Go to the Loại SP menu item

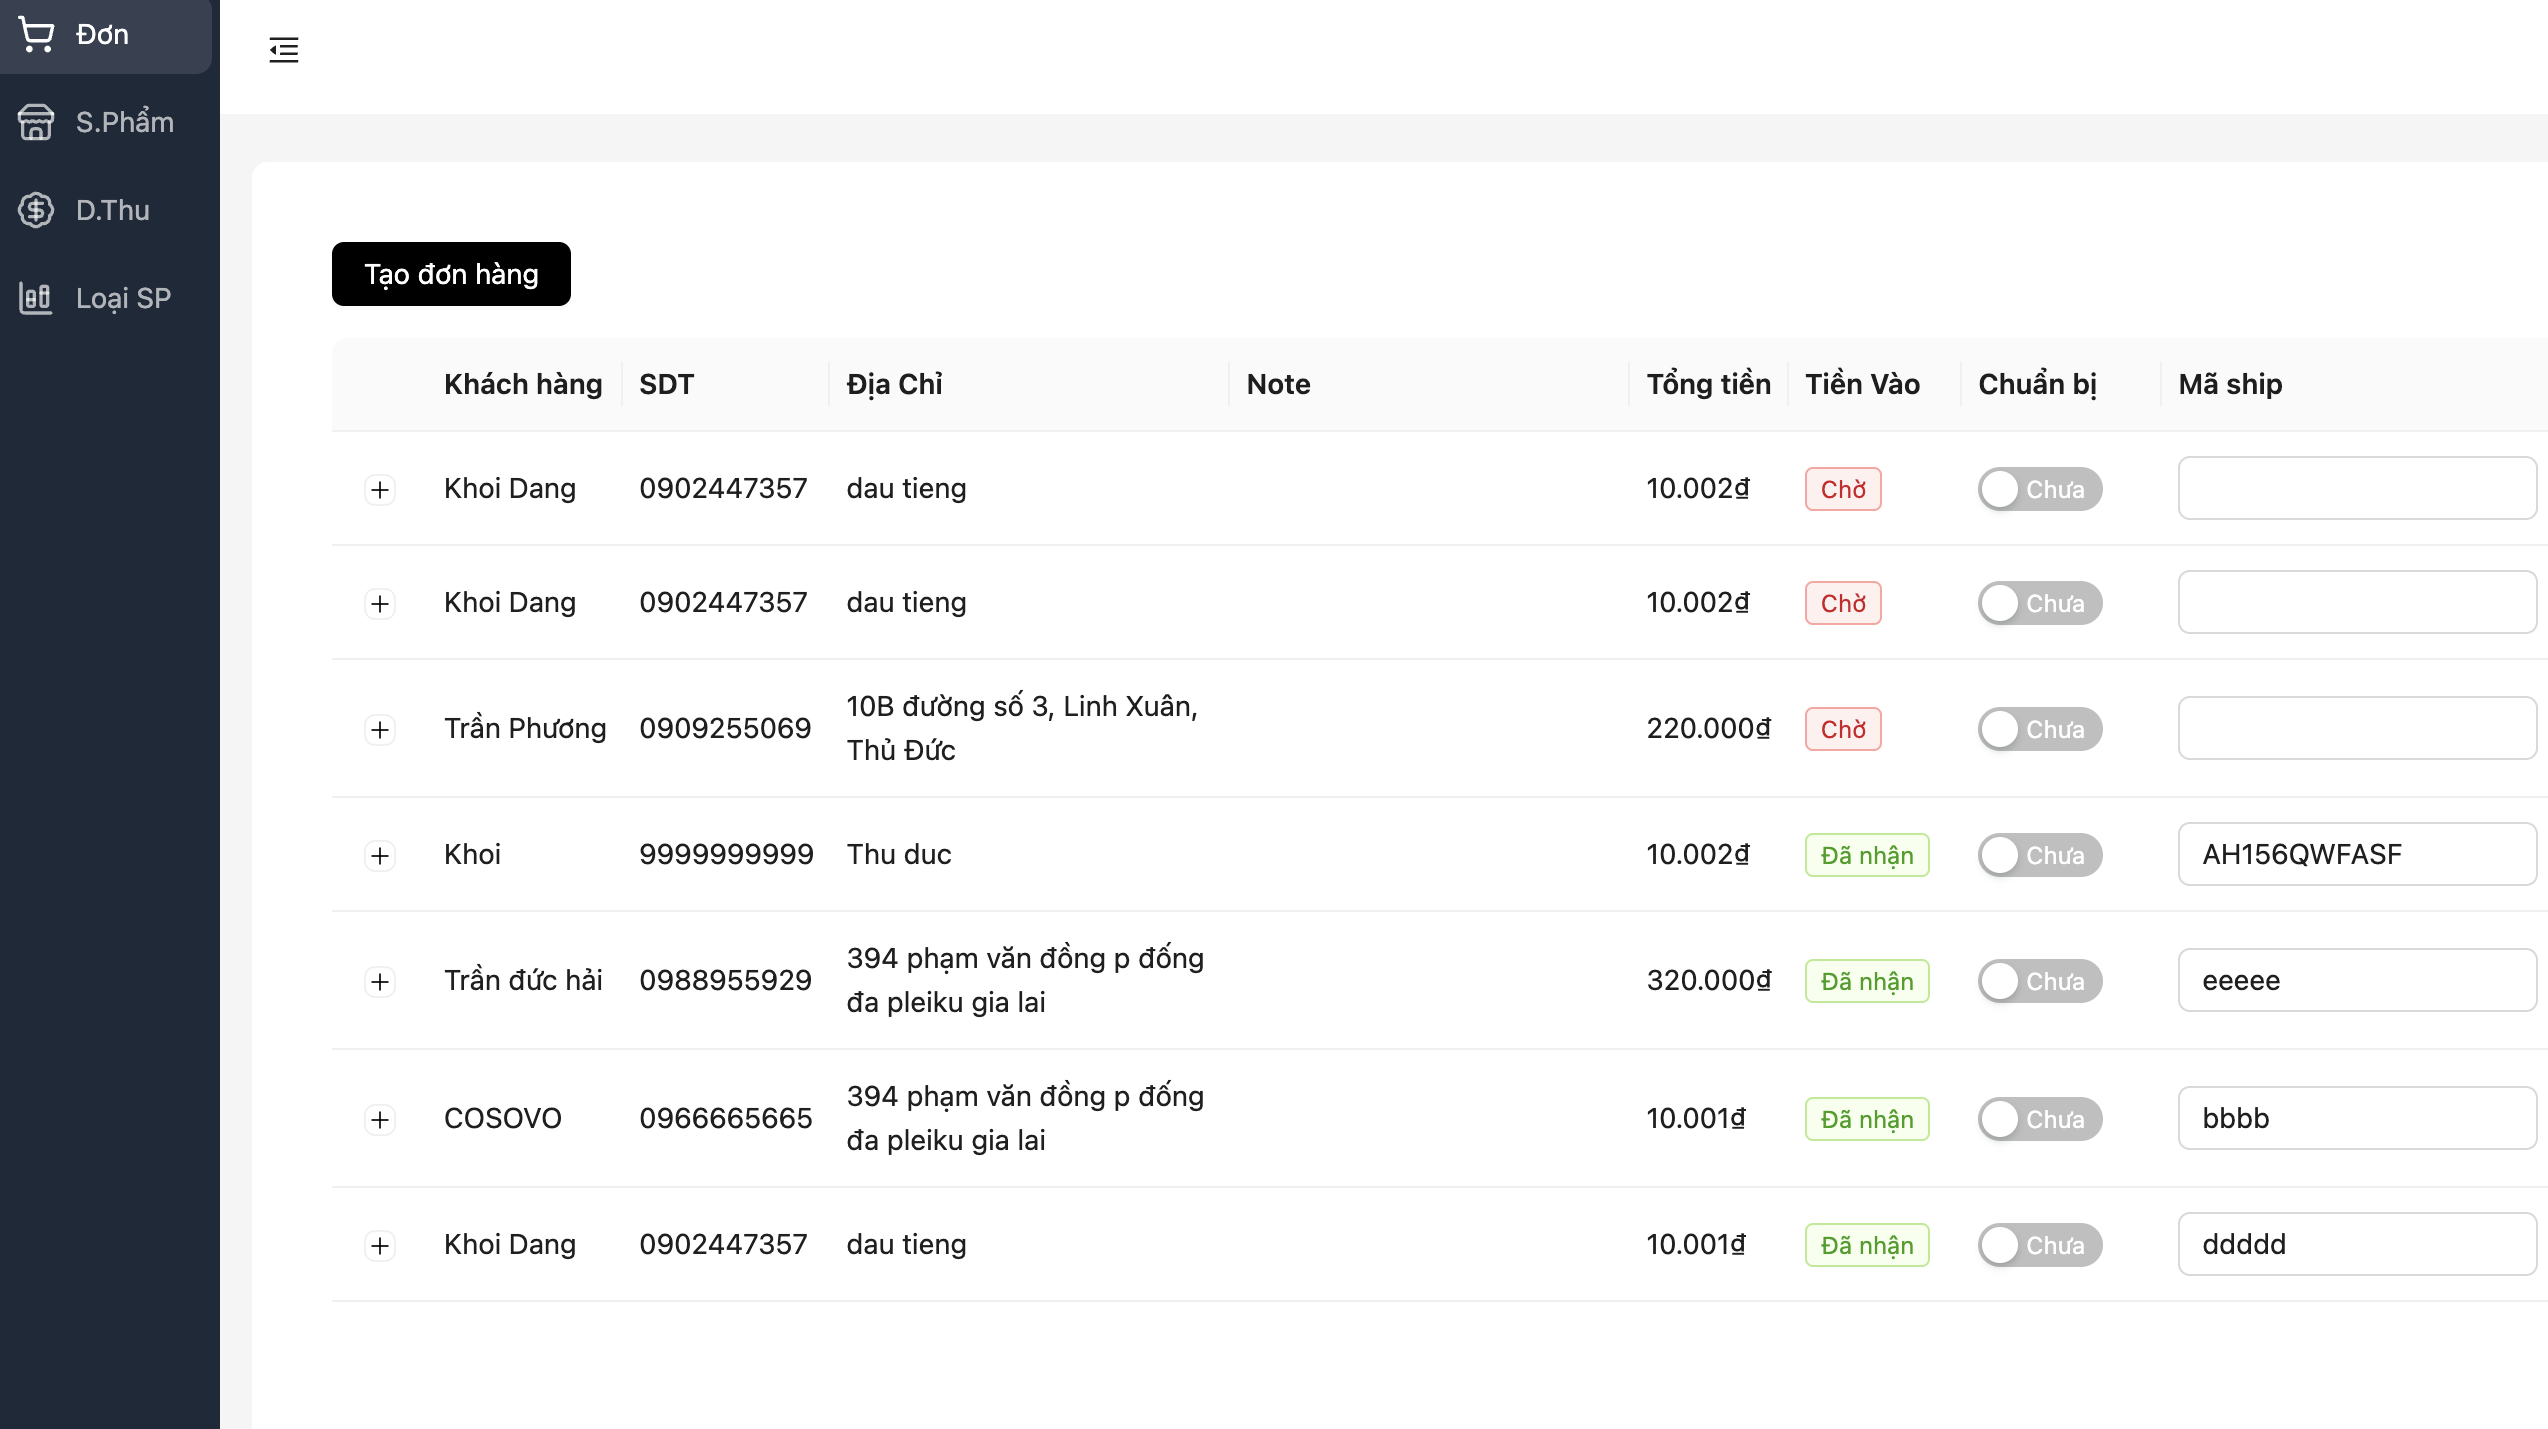coord(123,298)
